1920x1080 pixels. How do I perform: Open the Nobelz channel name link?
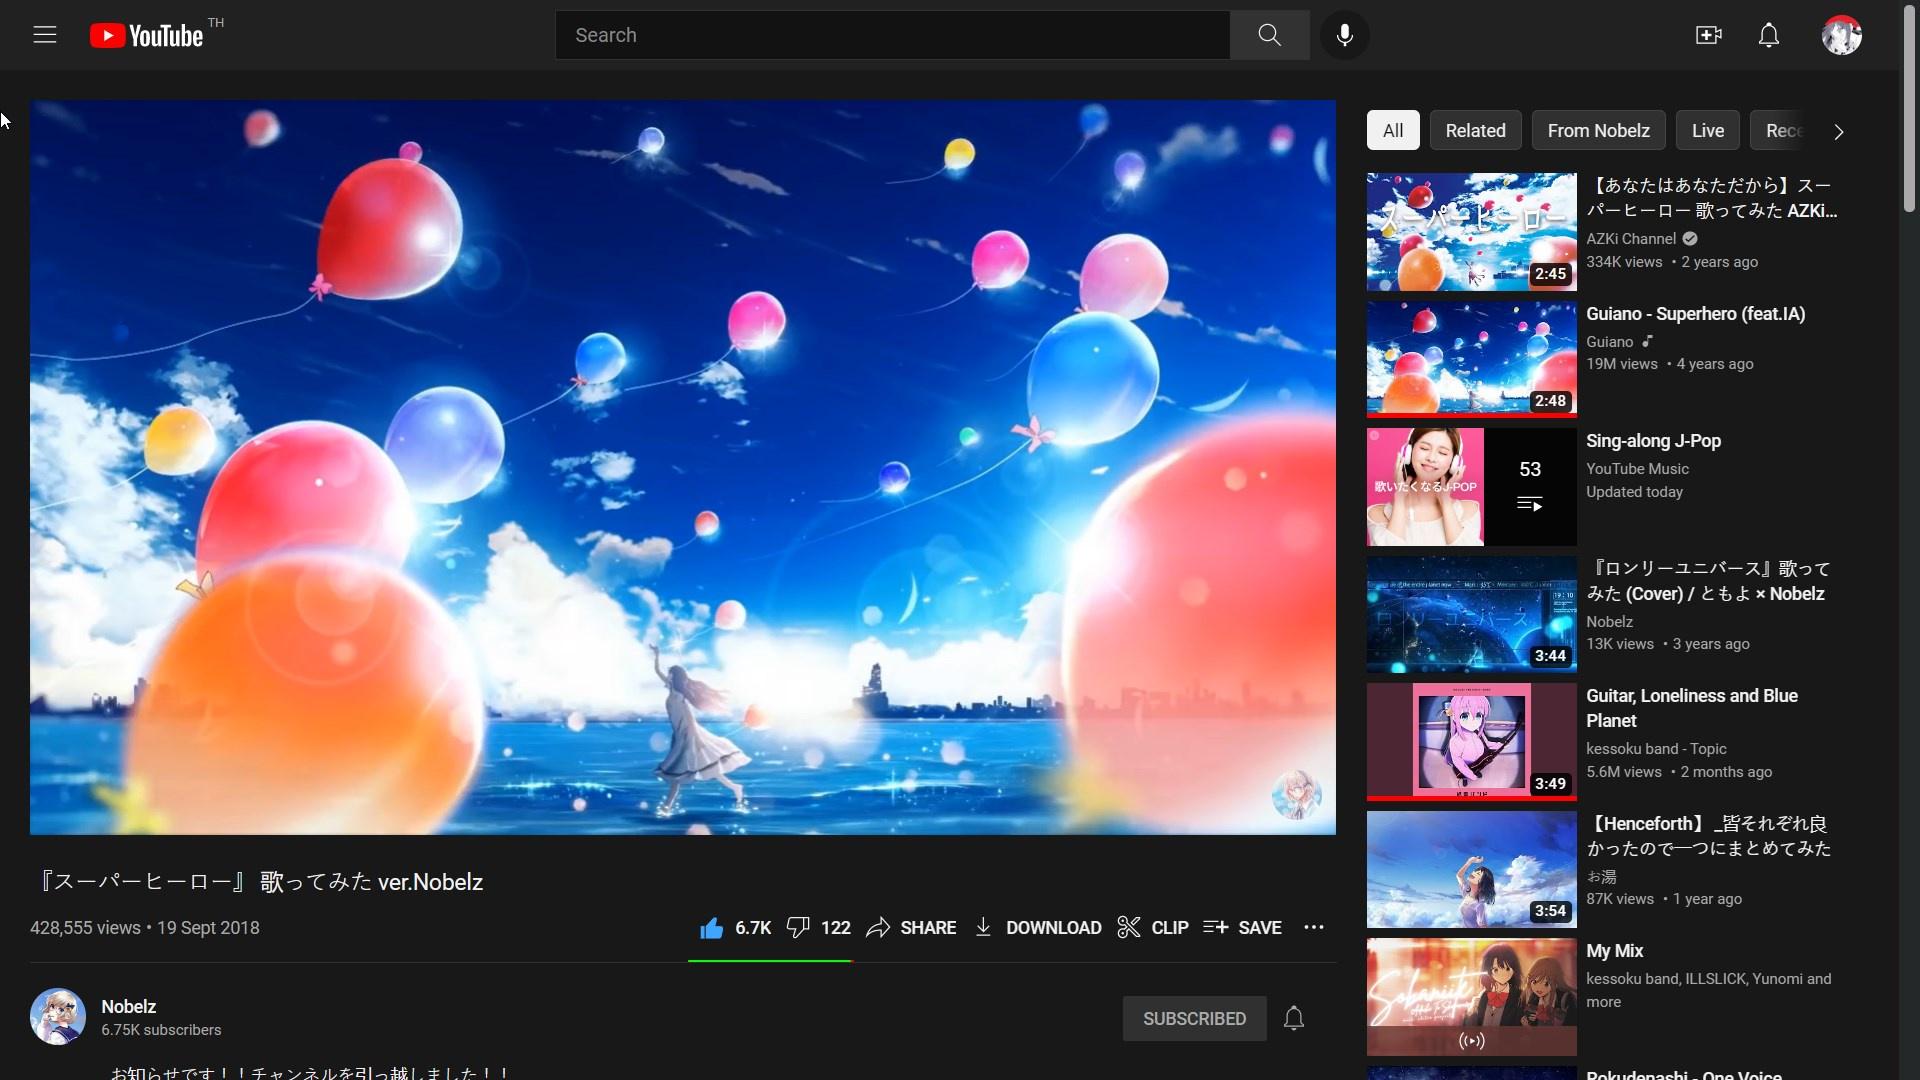pyautogui.click(x=129, y=1007)
